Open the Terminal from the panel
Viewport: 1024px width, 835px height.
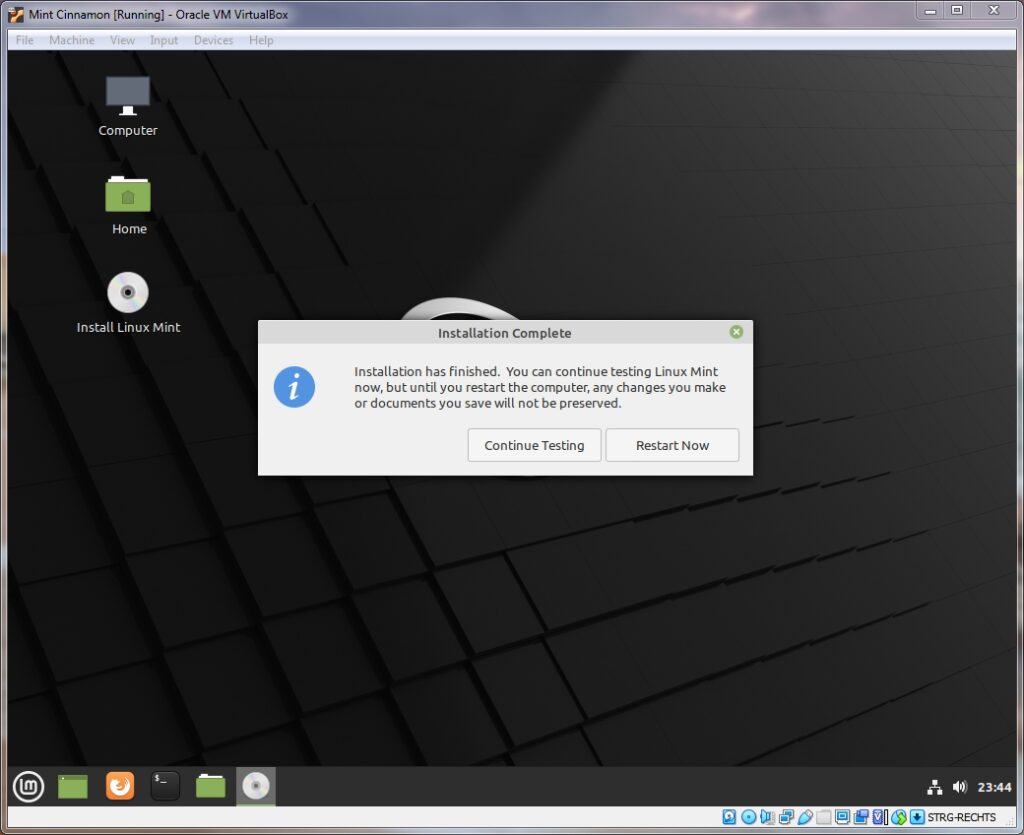tap(165, 786)
